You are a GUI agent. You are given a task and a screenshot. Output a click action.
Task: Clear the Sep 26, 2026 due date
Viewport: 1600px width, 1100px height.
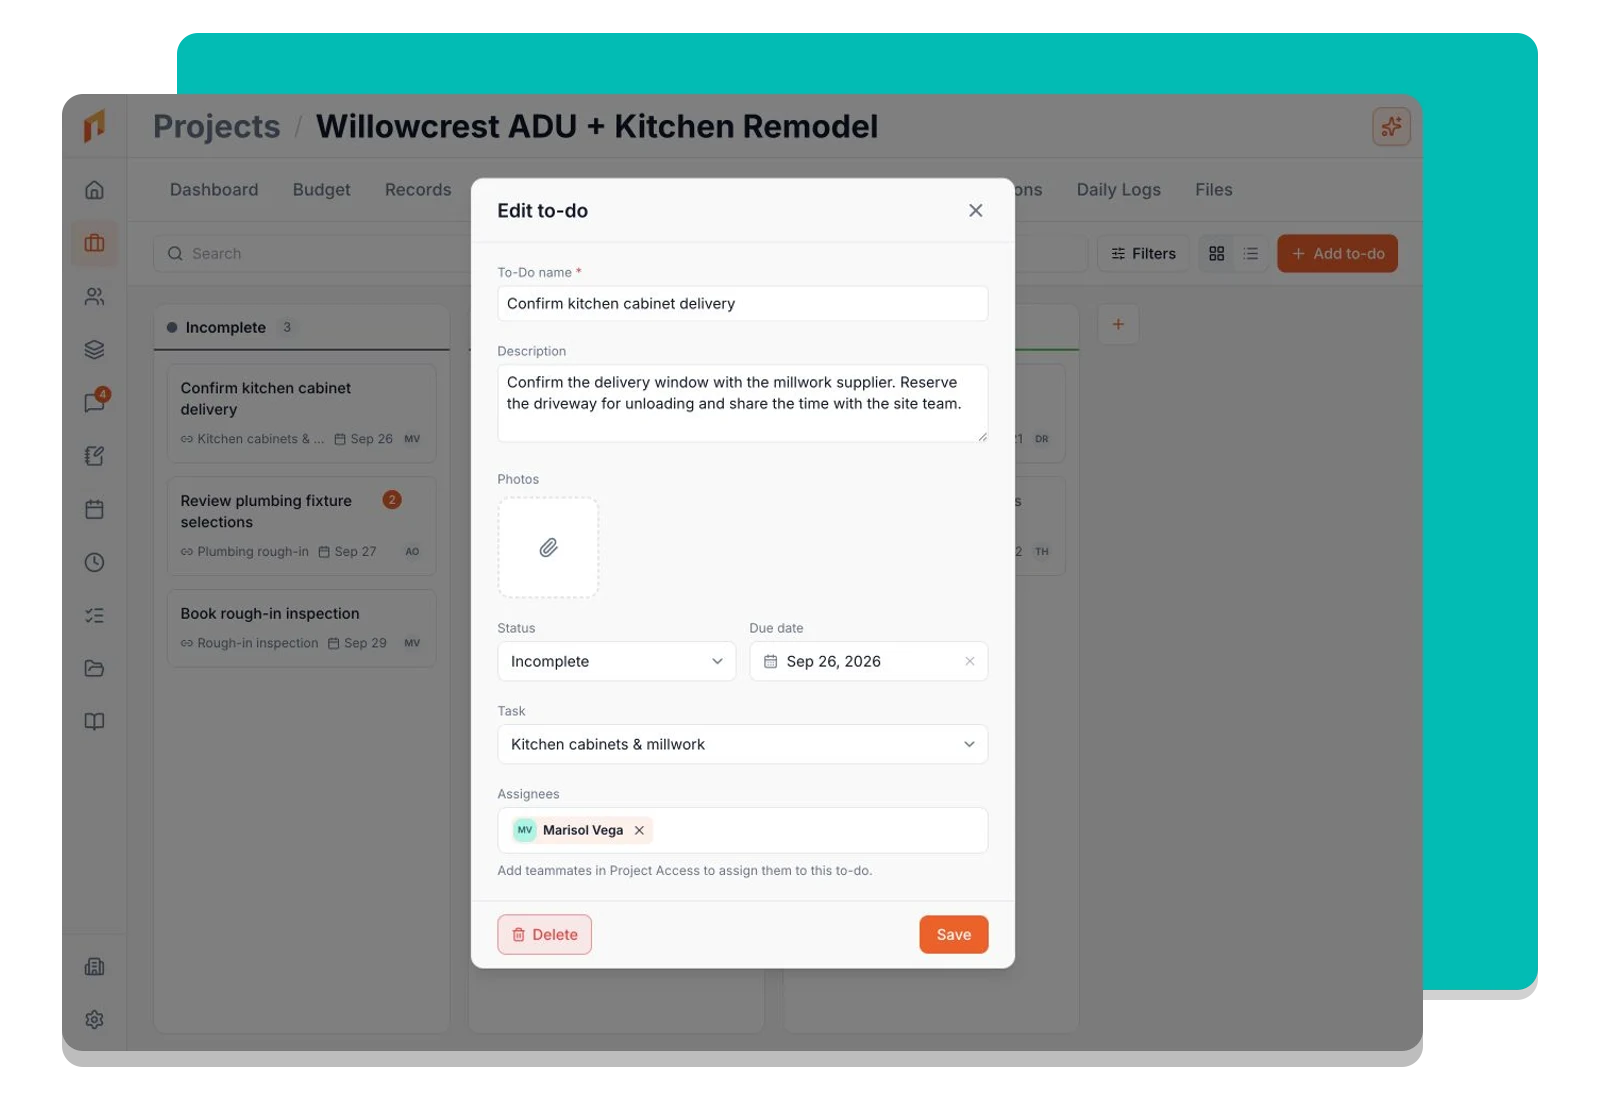point(970,661)
